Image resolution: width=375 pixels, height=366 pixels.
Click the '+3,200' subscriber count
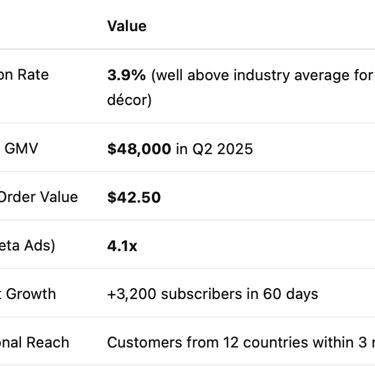pos(132,294)
